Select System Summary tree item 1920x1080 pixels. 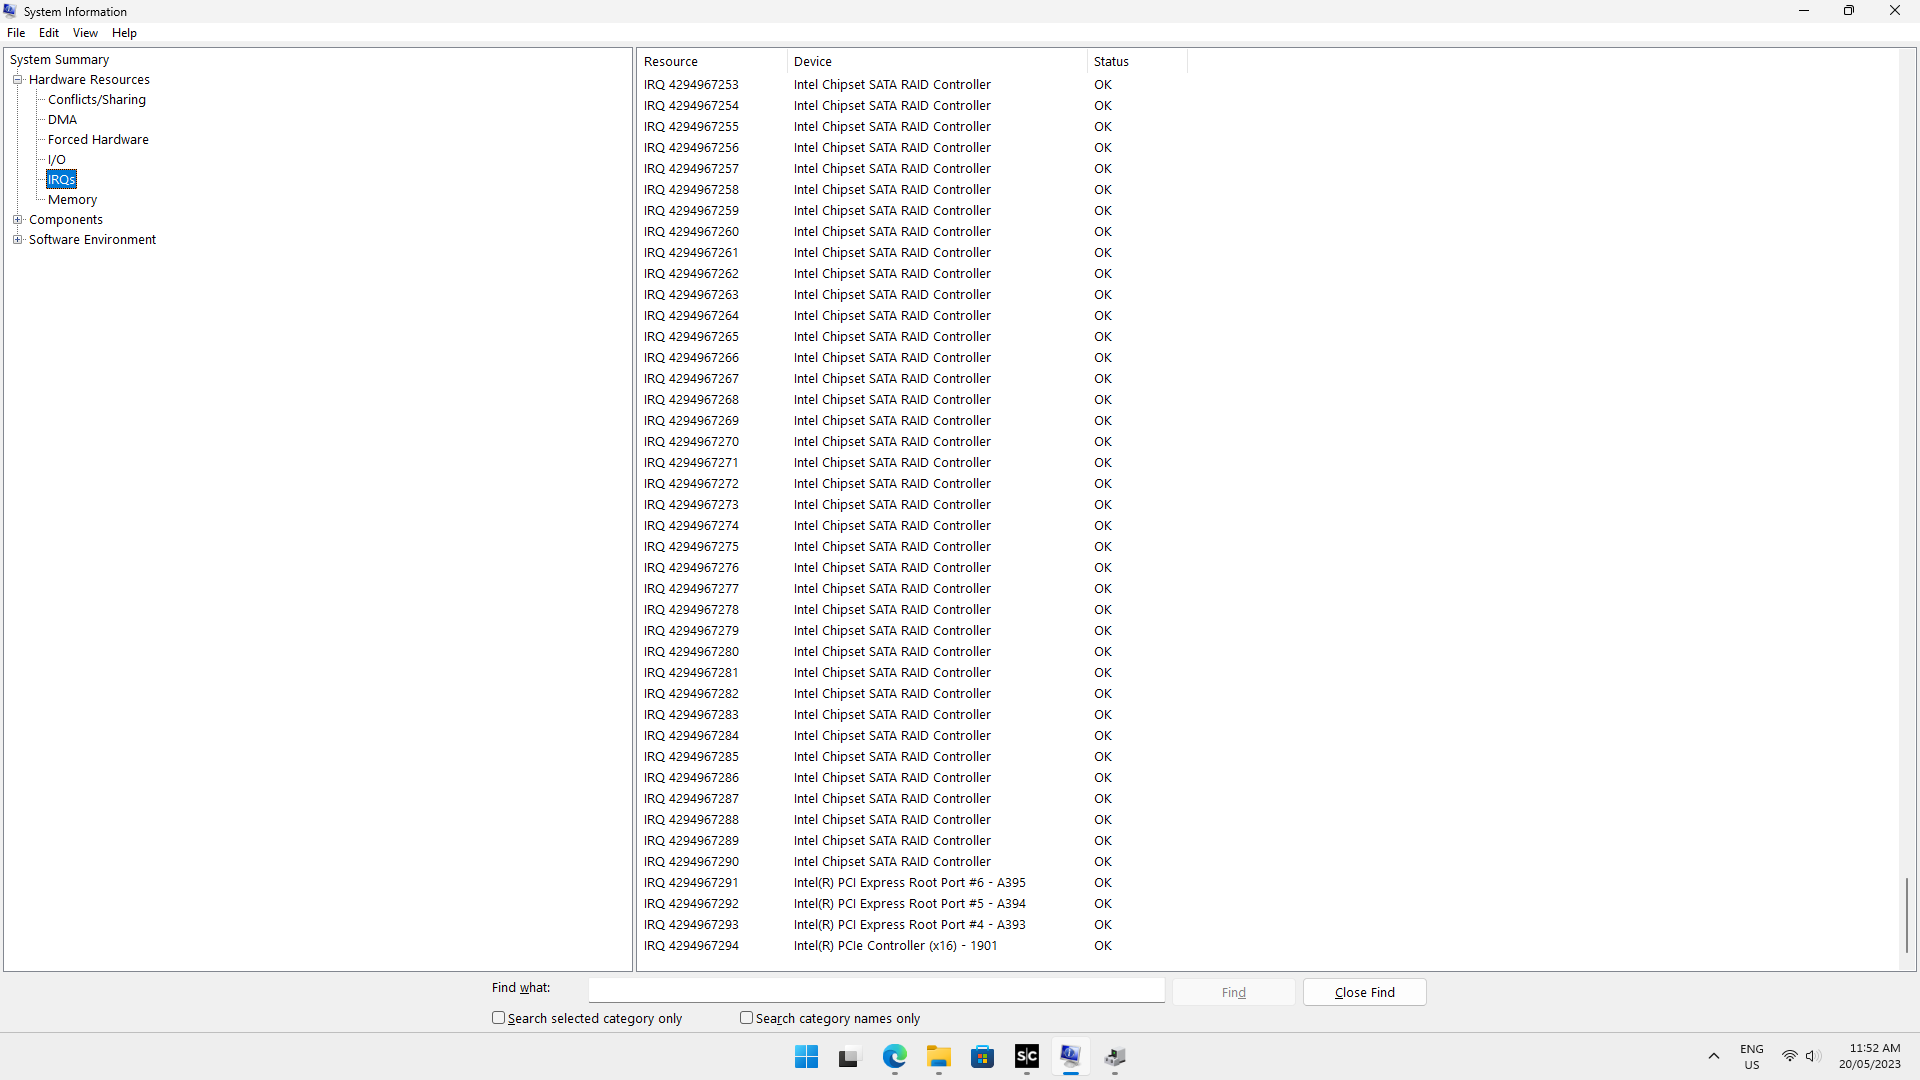pos(59,59)
